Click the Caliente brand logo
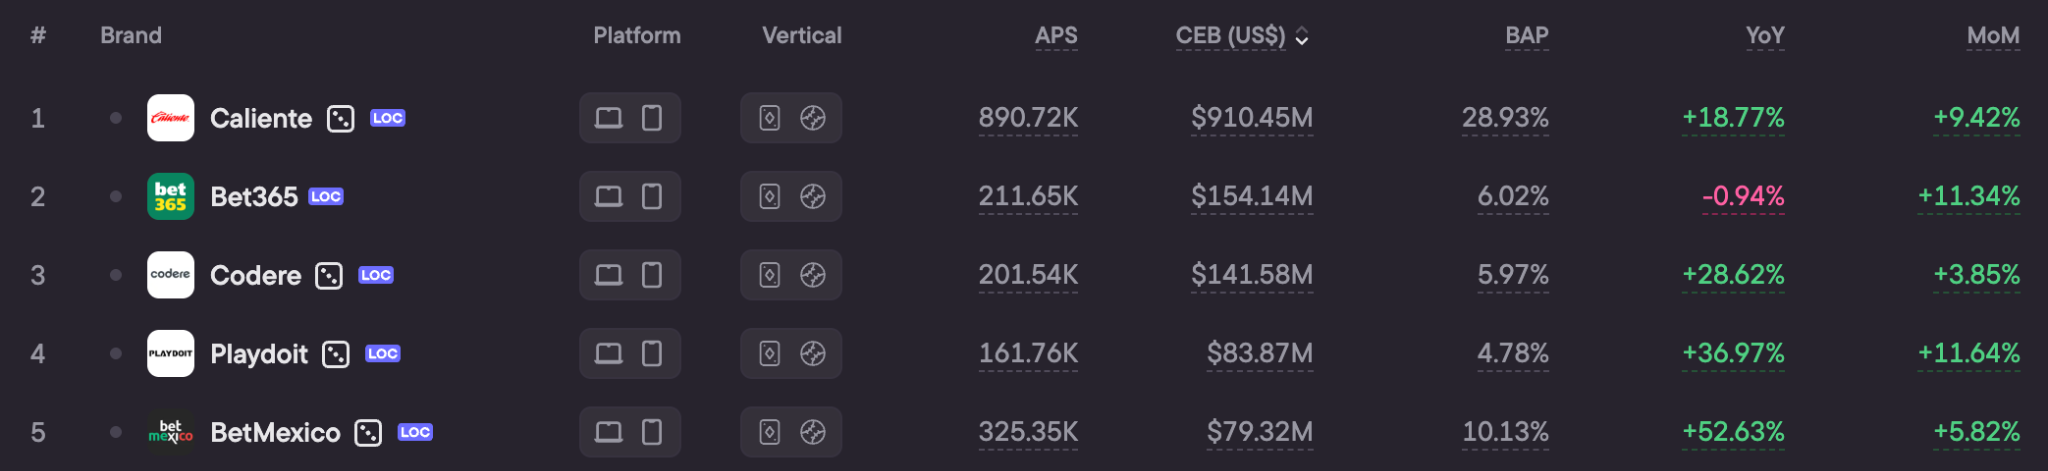 pyautogui.click(x=170, y=118)
